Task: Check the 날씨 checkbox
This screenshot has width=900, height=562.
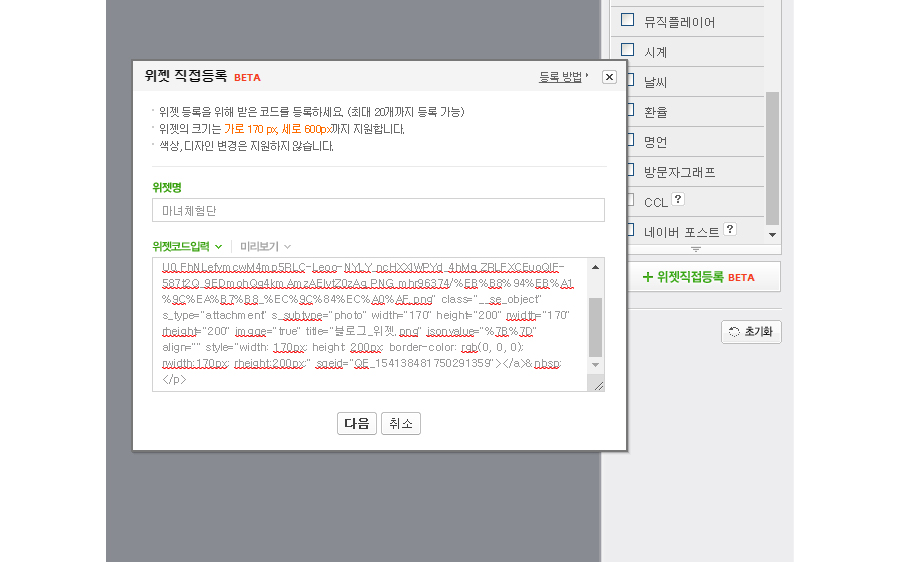Action: tap(630, 80)
